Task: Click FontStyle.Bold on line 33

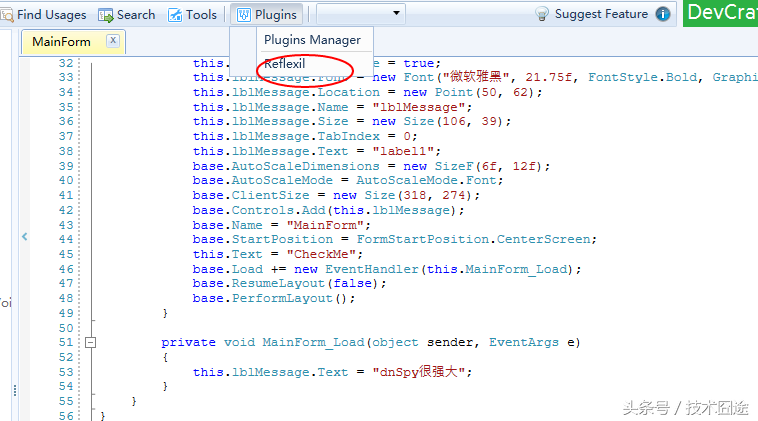Action: tap(644, 78)
